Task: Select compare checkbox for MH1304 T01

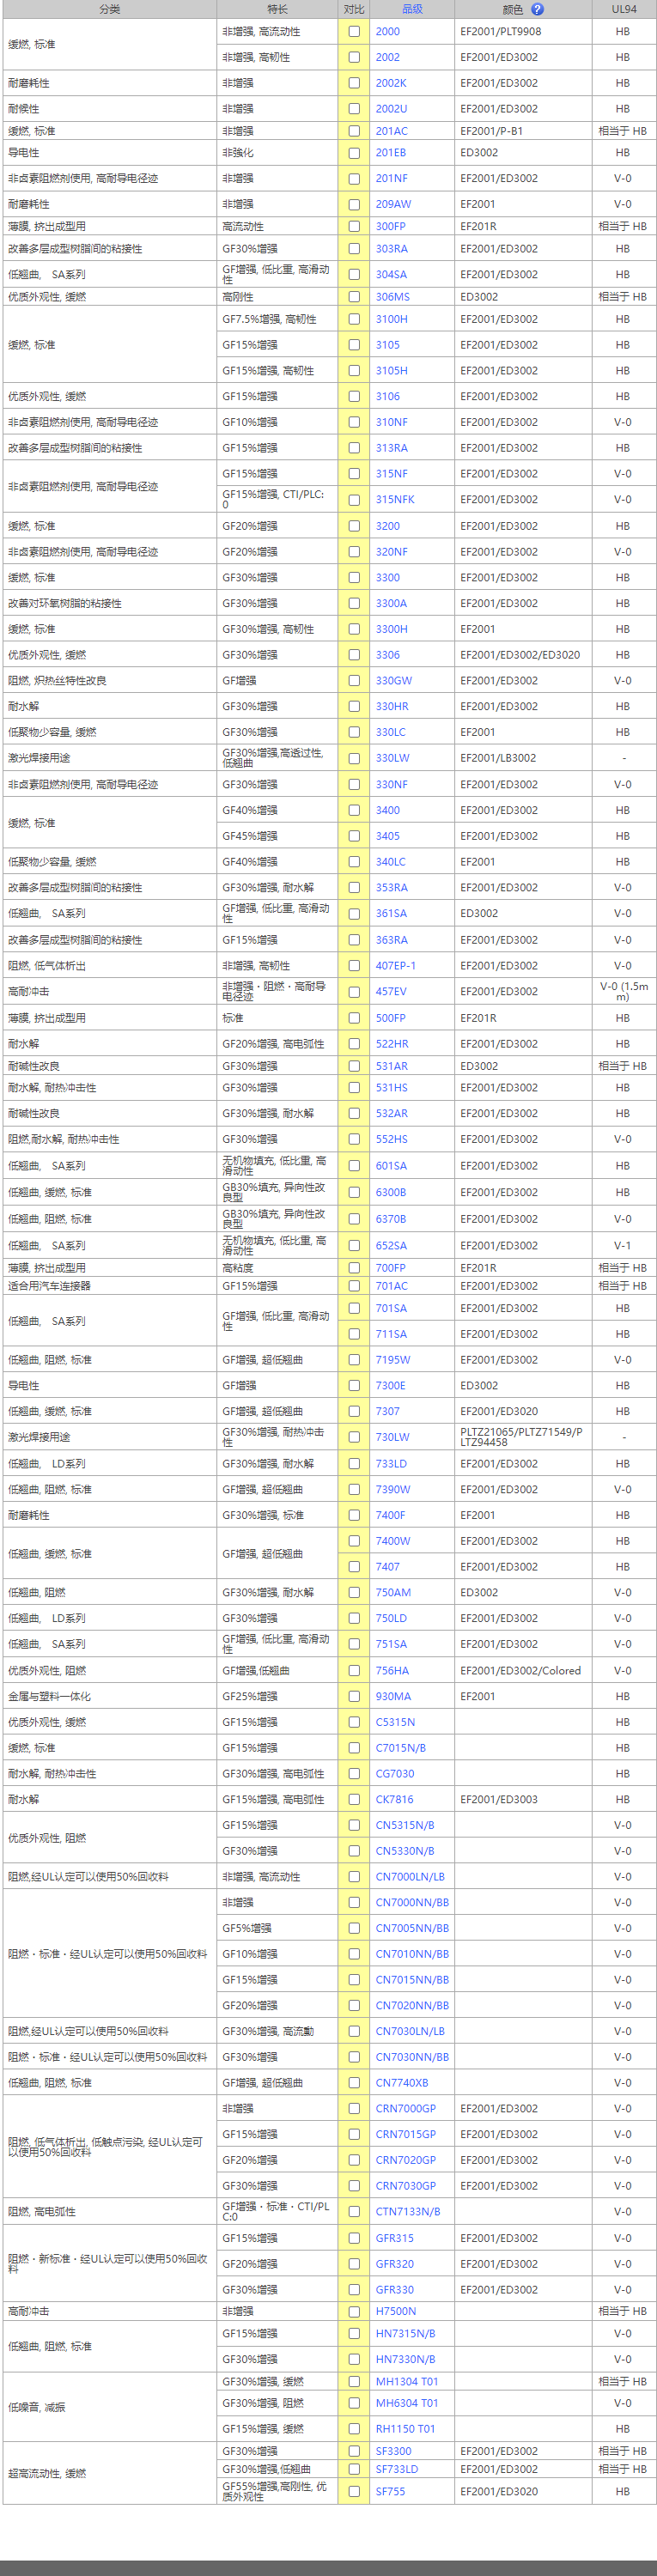Action: tap(354, 2381)
